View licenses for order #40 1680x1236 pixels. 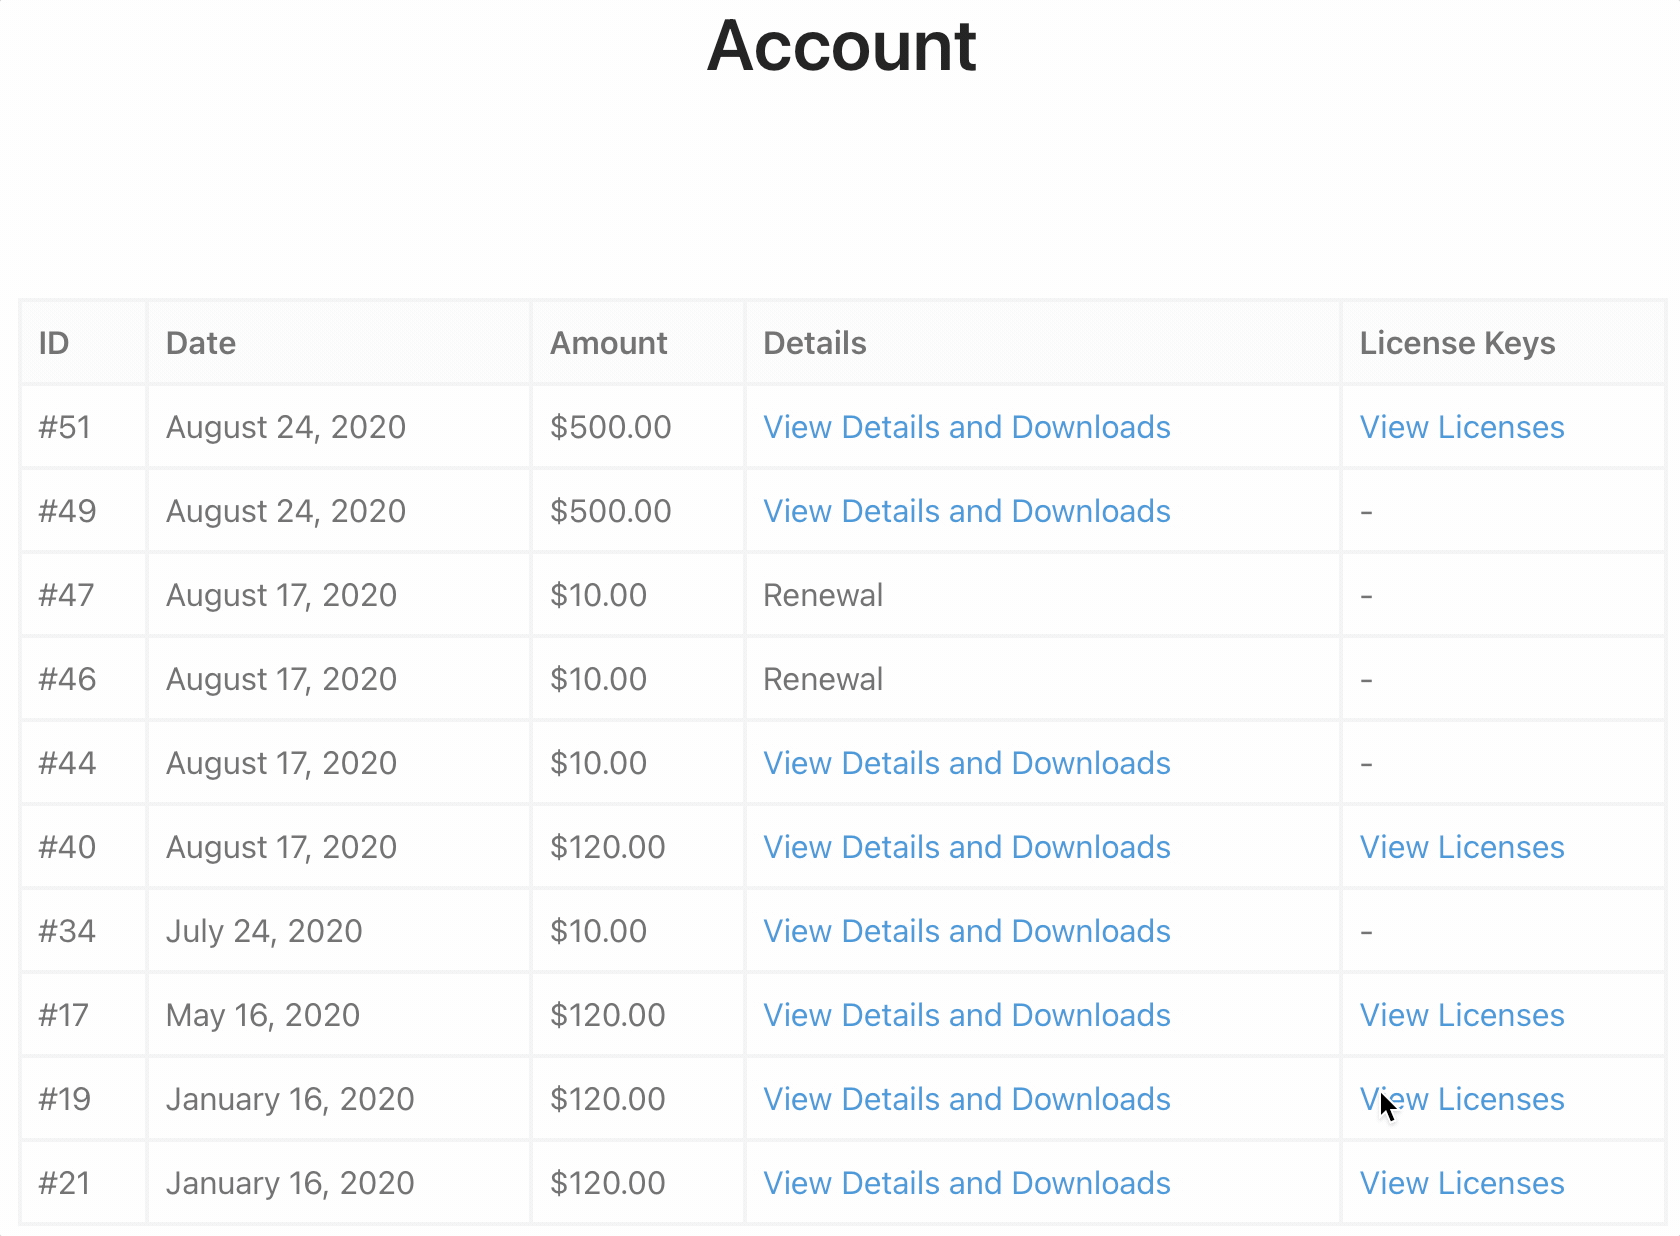coord(1461,847)
